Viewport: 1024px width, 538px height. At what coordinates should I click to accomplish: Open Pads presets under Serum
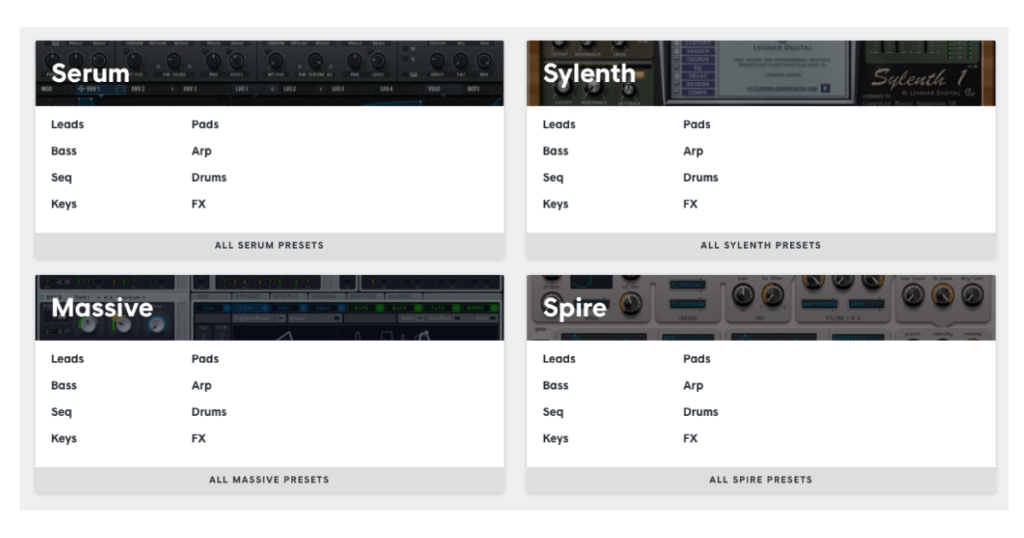tap(205, 124)
